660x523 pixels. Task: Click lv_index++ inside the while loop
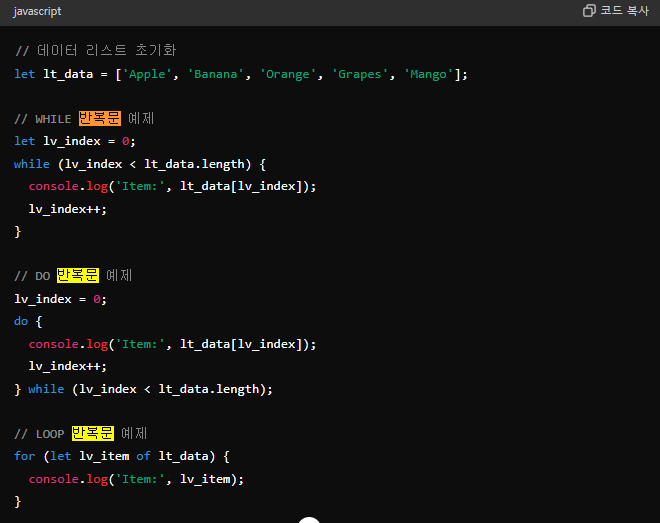pos(67,209)
